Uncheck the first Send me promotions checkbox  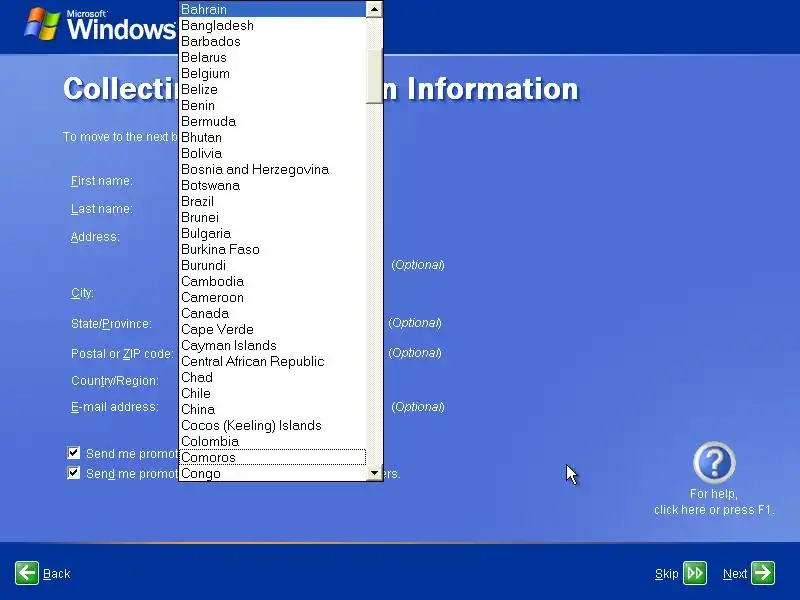click(x=73, y=453)
